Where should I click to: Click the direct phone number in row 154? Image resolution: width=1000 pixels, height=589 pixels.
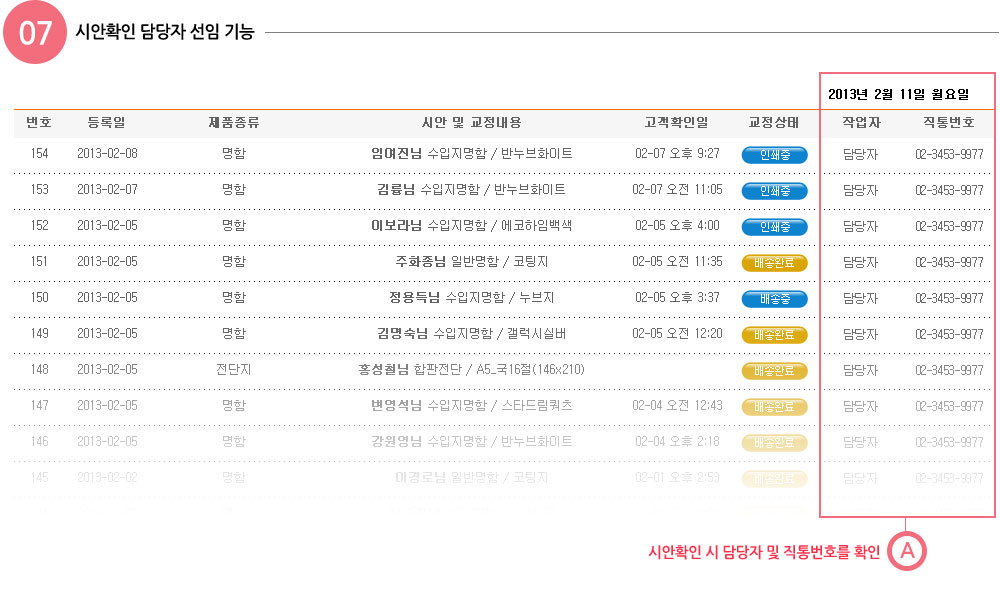coord(948,154)
